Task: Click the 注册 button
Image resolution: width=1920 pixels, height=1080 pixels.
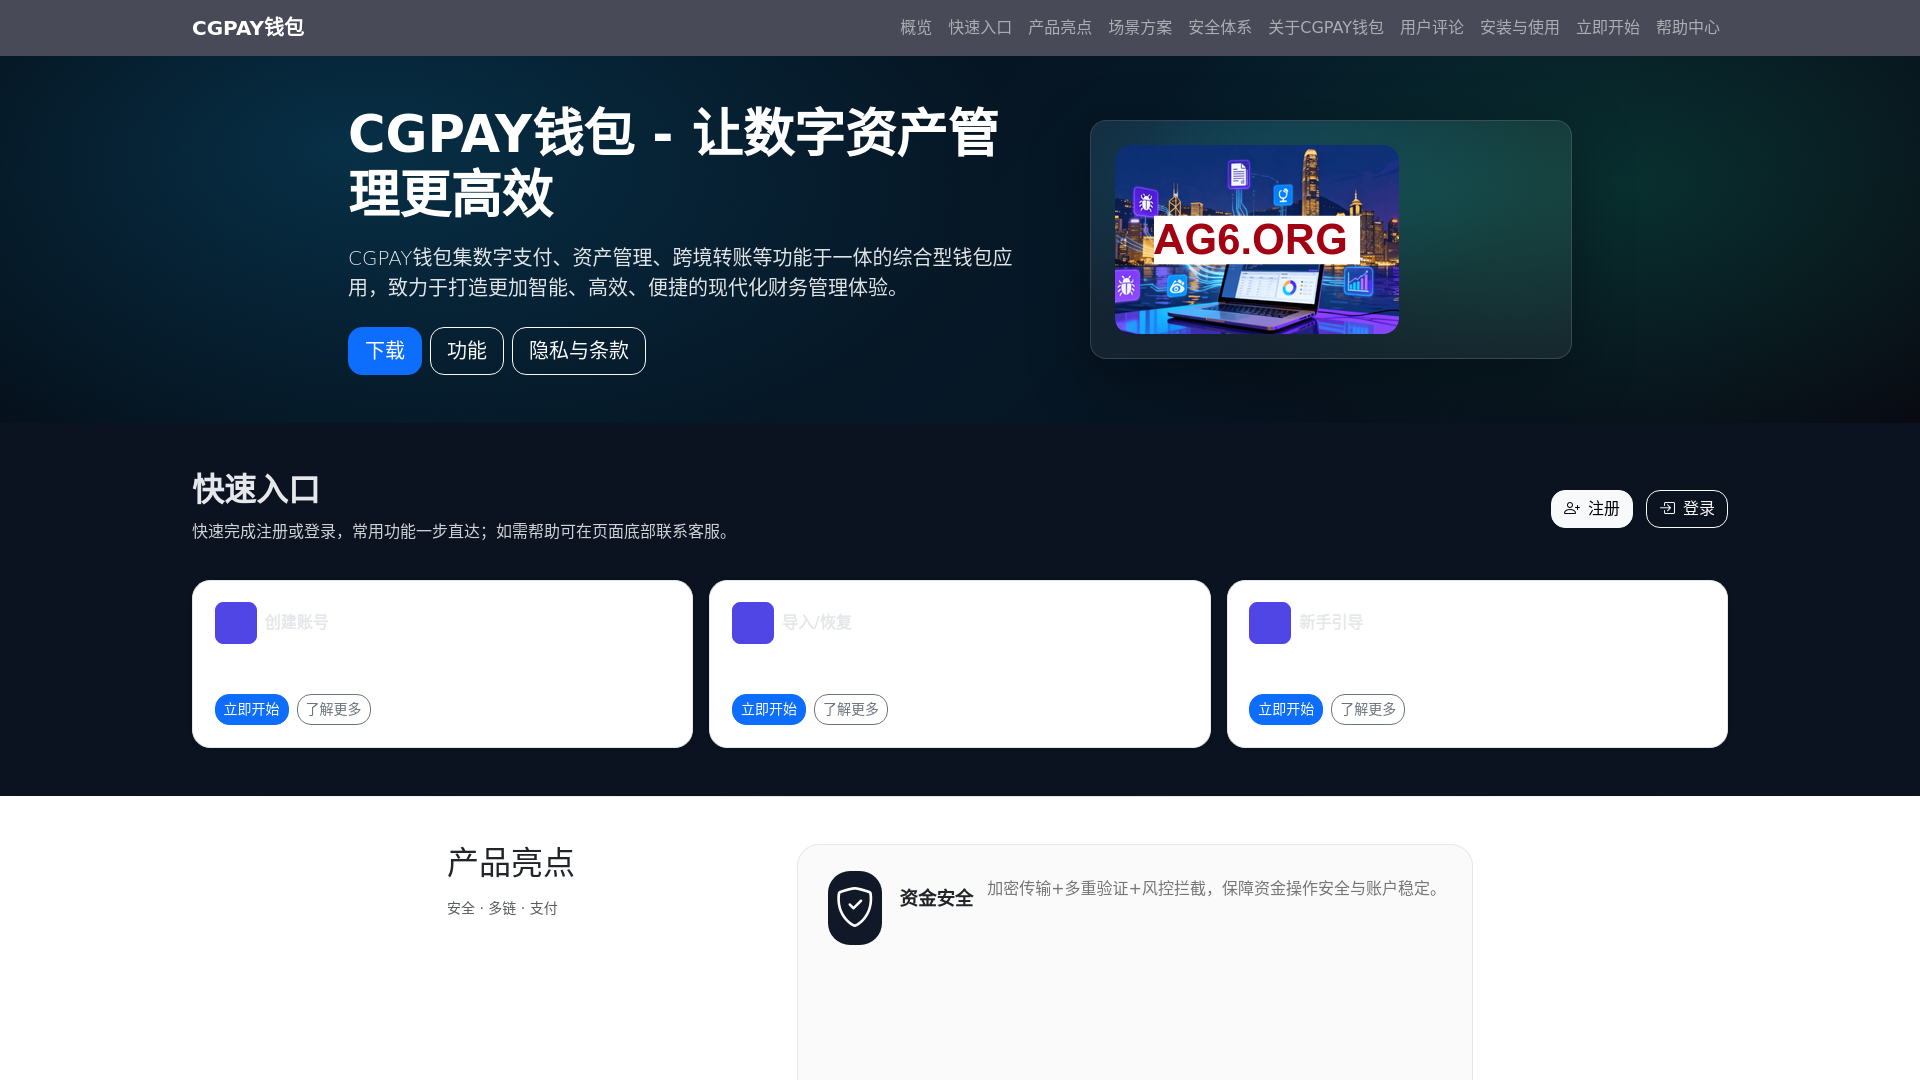Action: tap(1592, 509)
